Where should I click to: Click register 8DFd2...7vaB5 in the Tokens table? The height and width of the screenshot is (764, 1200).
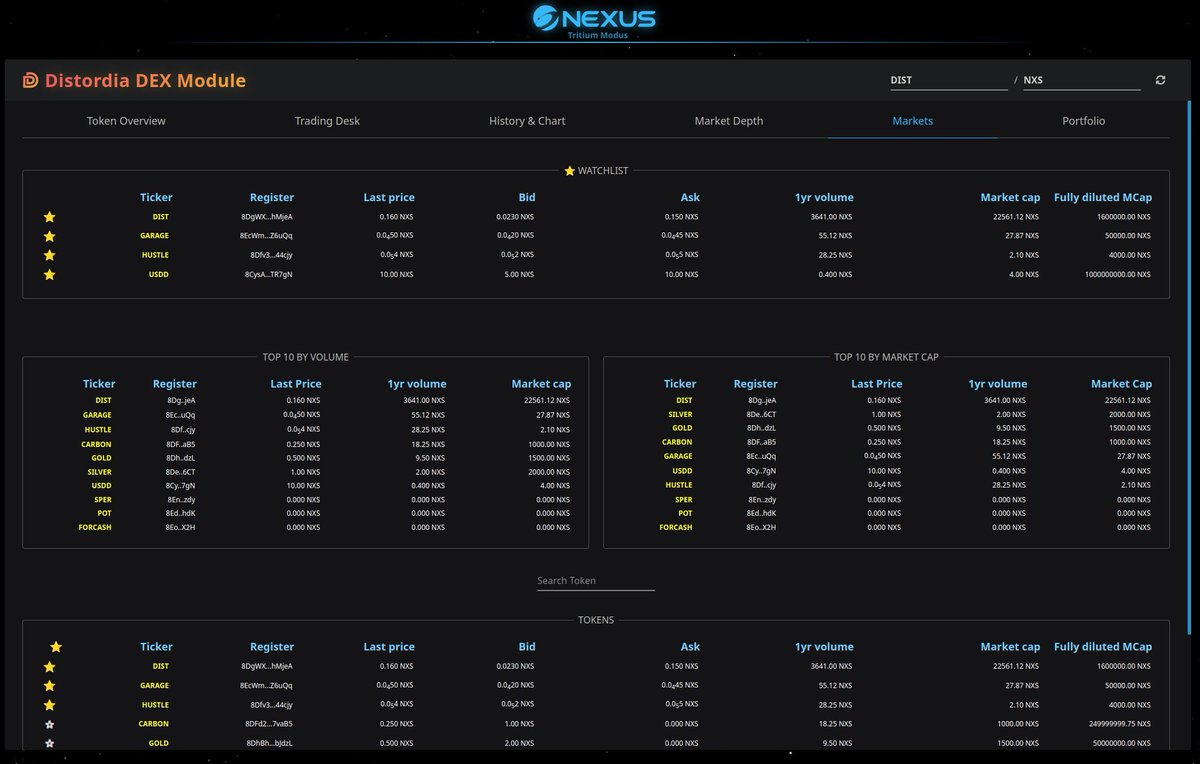pos(269,724)
